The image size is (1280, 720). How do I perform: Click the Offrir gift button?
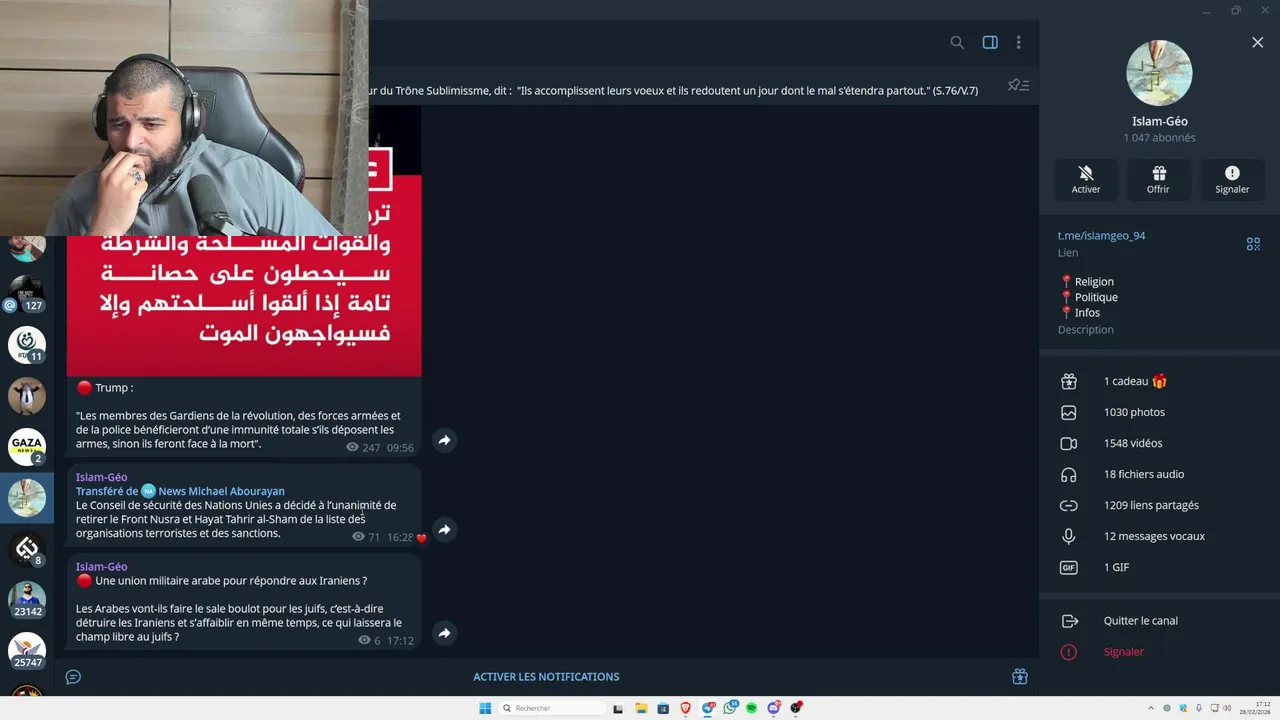(x=1158, y=179)
